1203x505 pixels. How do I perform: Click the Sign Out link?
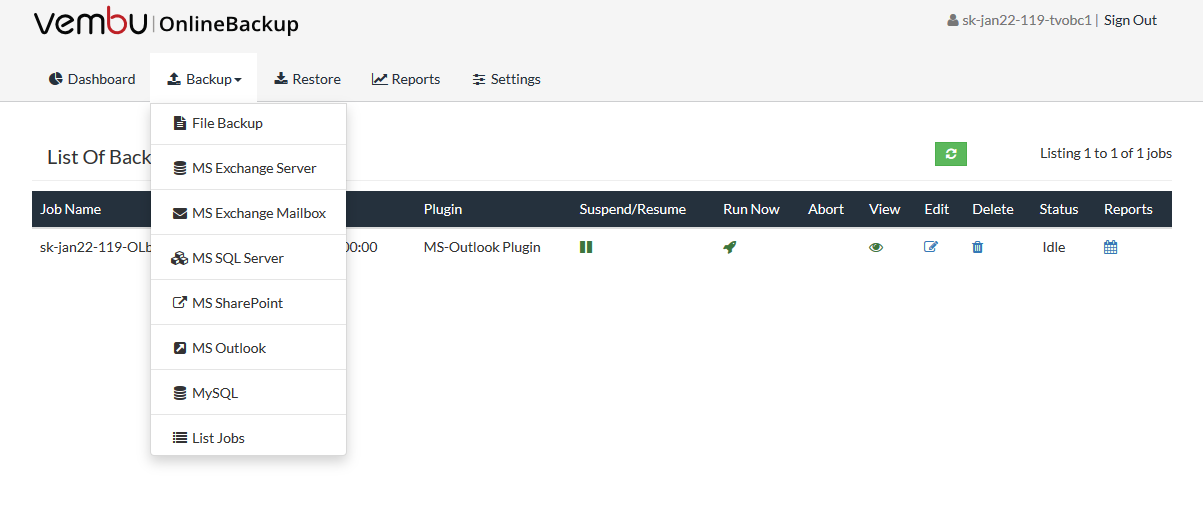(x=1130, y=20)
